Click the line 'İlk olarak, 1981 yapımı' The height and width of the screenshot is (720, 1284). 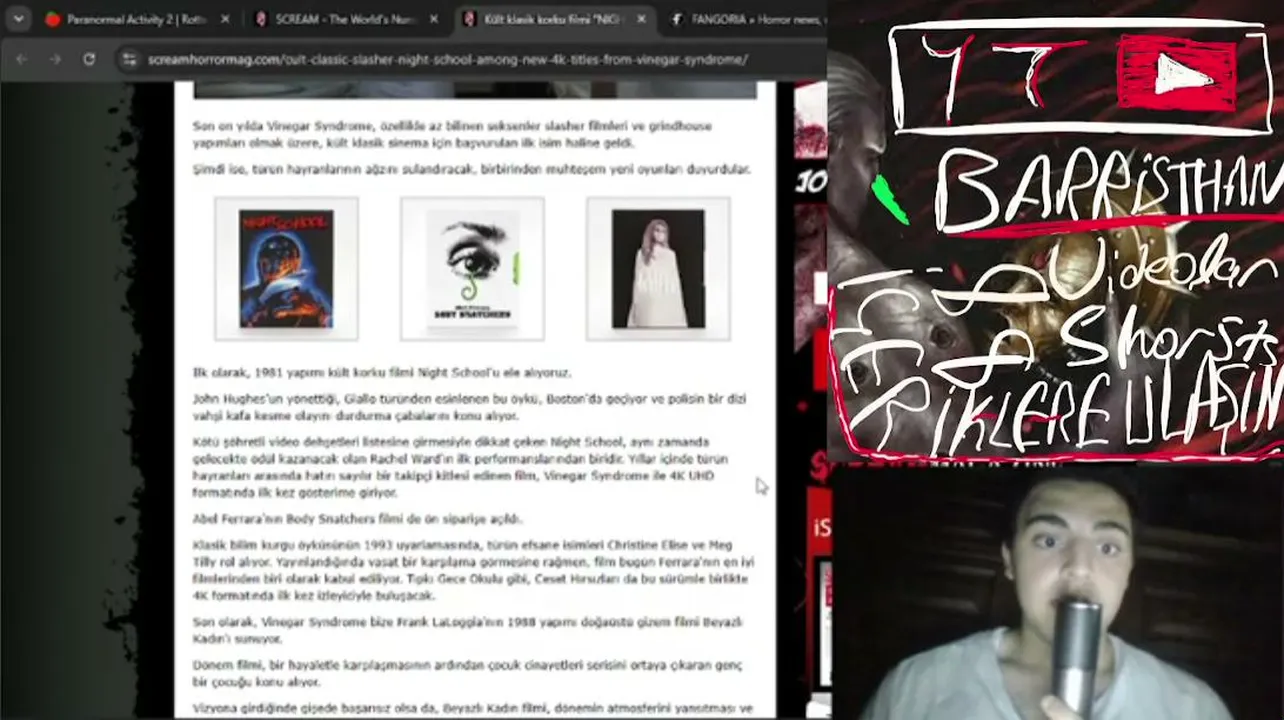(382, 373)
